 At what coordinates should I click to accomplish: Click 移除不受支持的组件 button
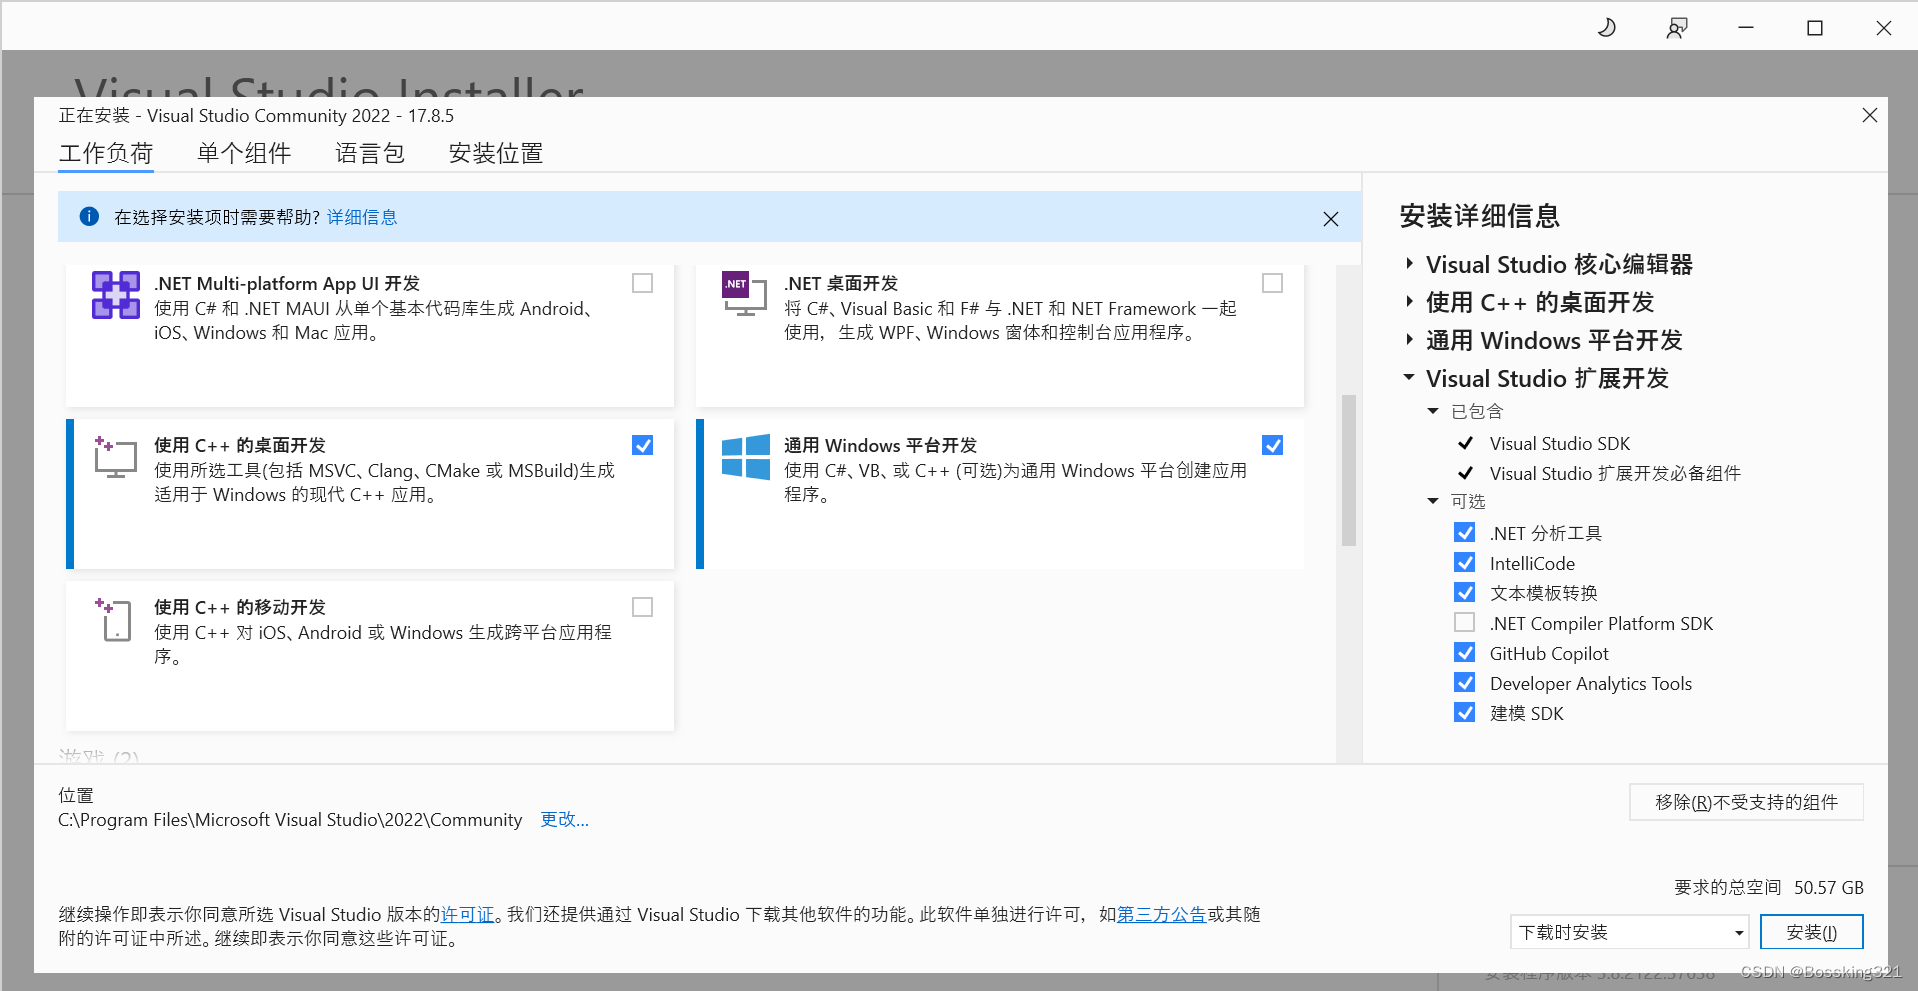pos(1746,802)
